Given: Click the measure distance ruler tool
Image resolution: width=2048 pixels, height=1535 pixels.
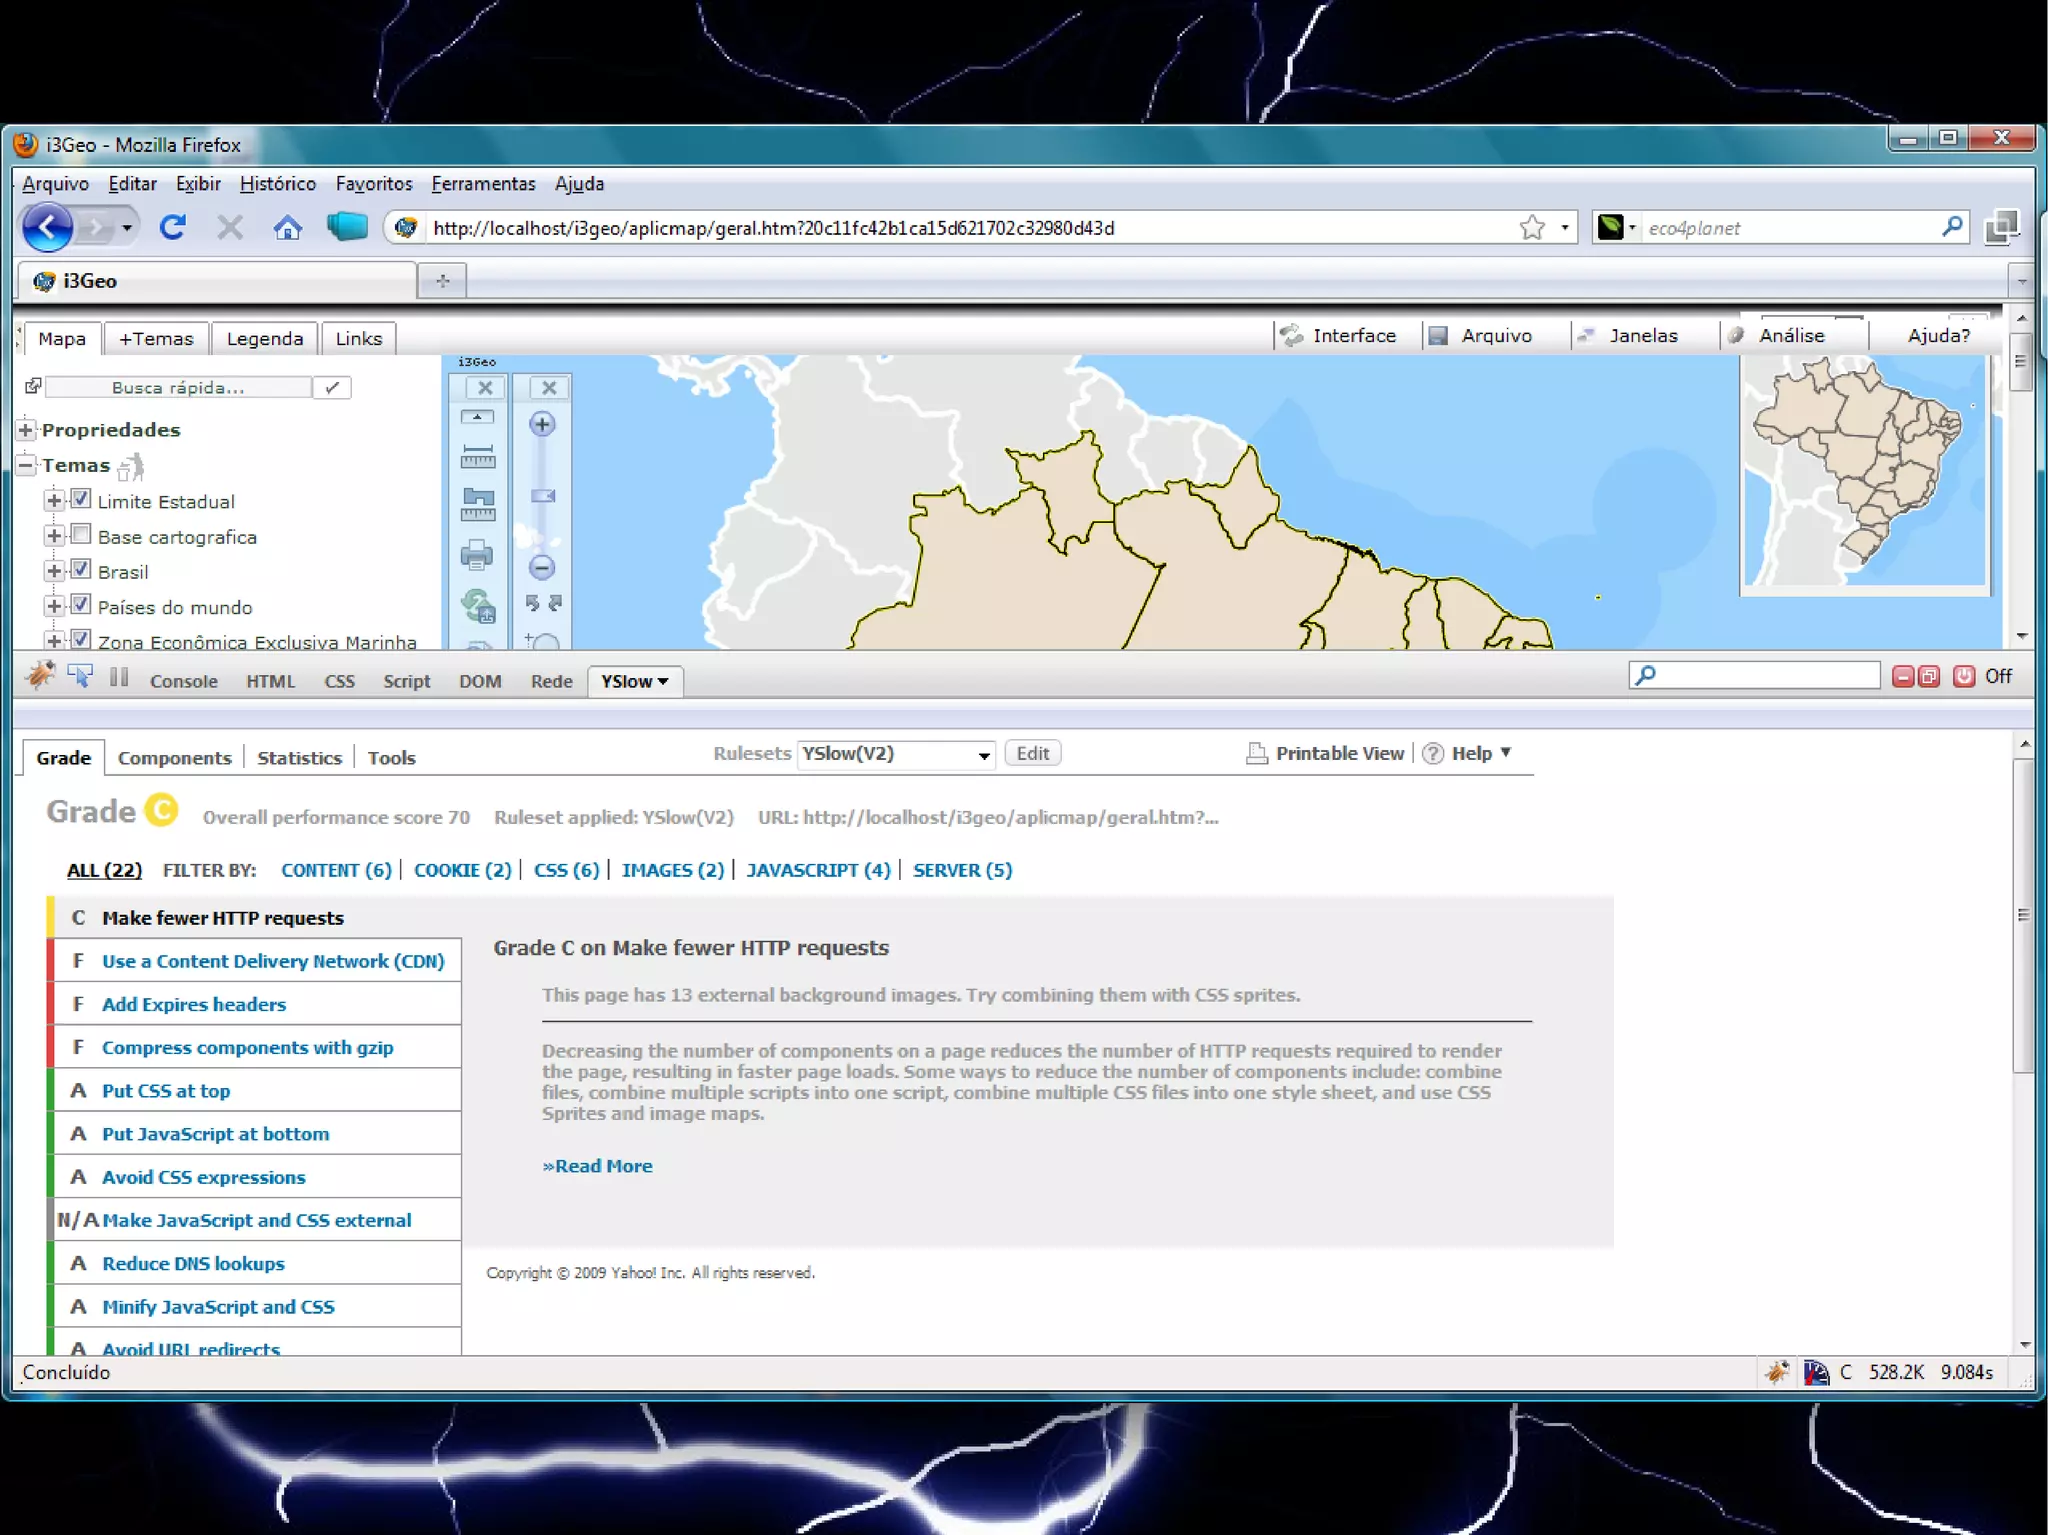Looking at the screenshot, I should tap(477, 457).
